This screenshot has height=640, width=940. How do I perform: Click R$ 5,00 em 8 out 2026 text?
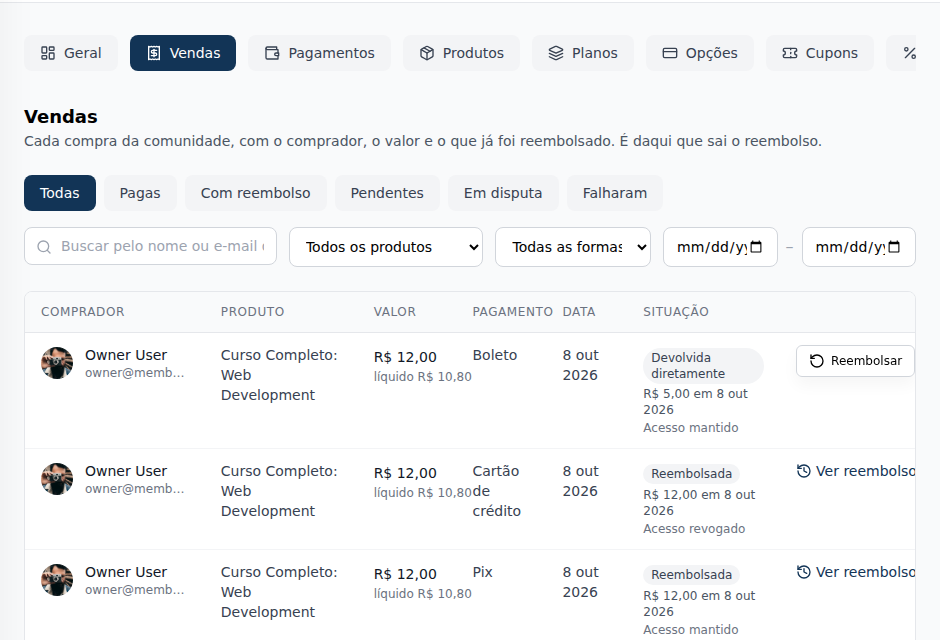point(695,401)
